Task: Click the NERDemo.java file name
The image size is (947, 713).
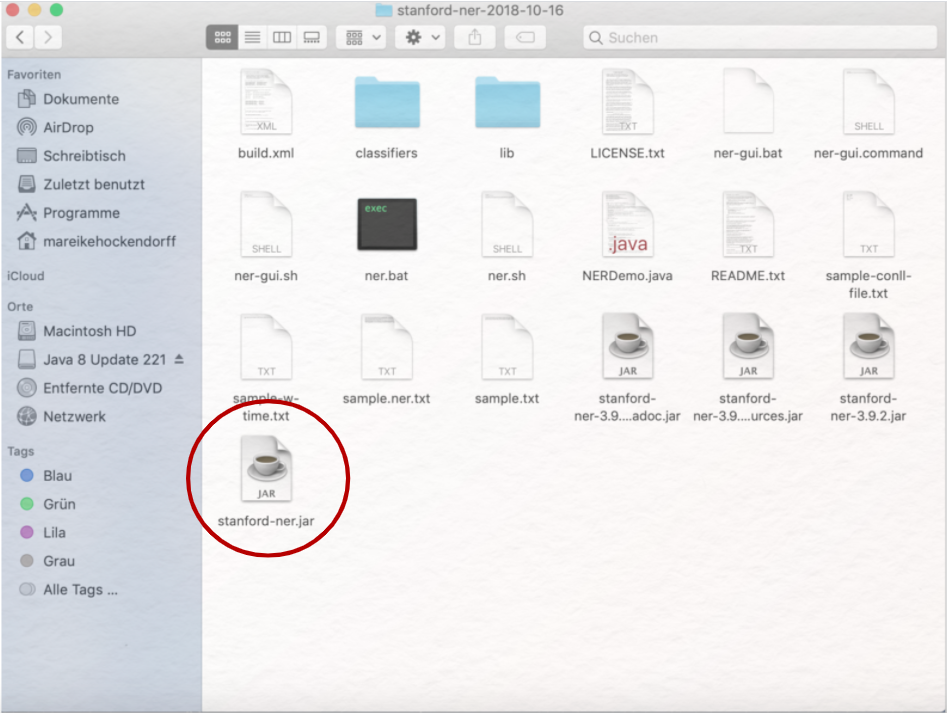Action: [x=627, y=276]
